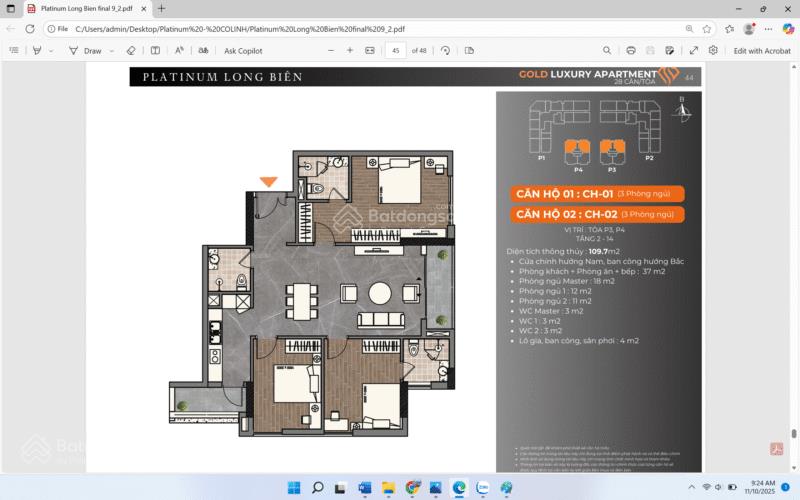
Task: Refresh the current page
Action: click(x=30, y=29)
